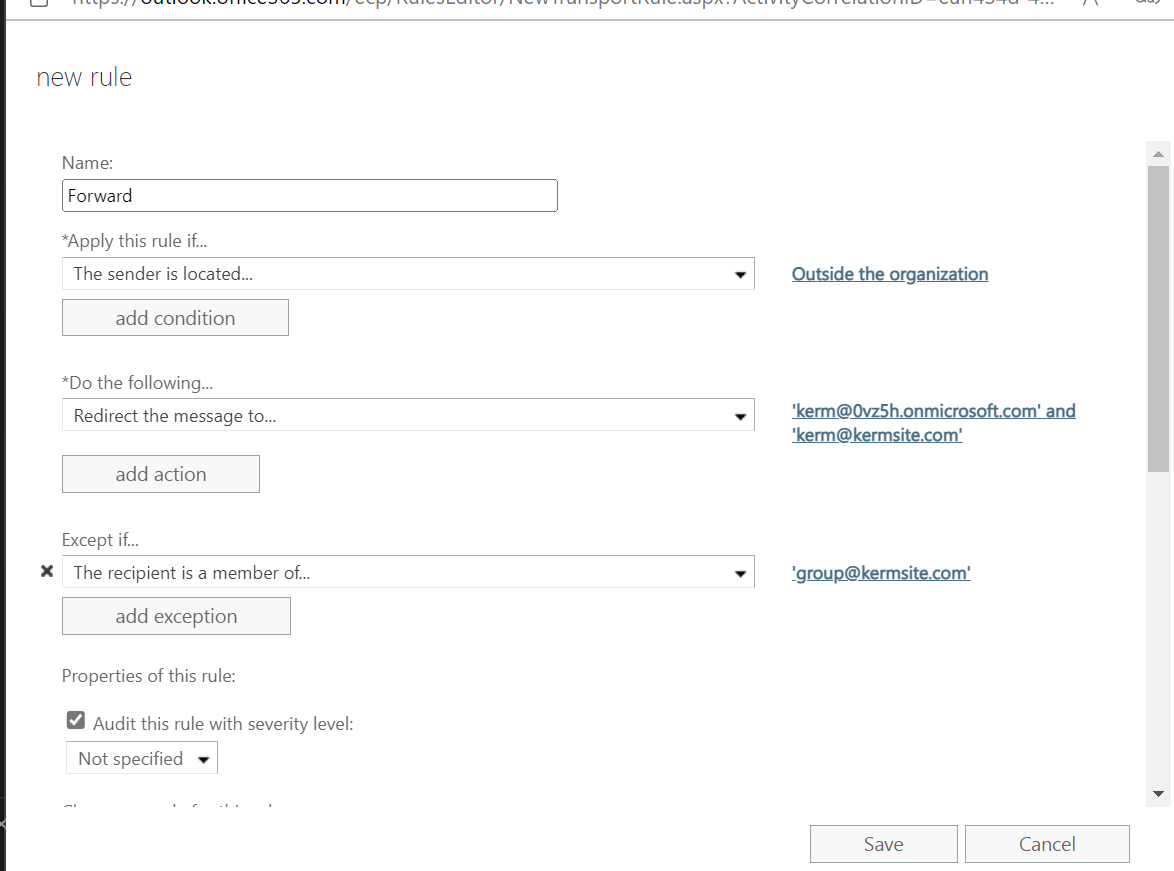This screenshot has height=871, width=1174.
Task: Open the 'Not specified' severity dropdown
Action: [x=142, y=759]
